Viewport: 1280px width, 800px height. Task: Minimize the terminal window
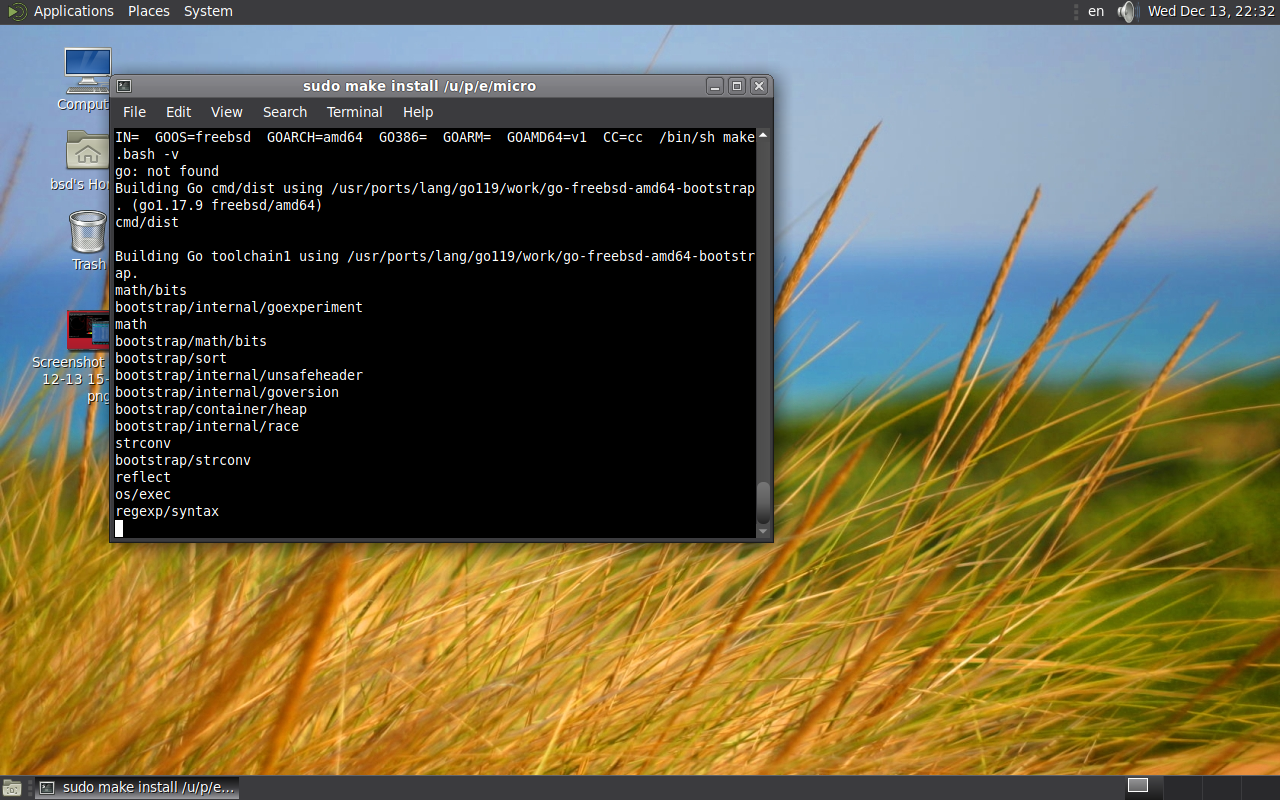tap(714, 86)
